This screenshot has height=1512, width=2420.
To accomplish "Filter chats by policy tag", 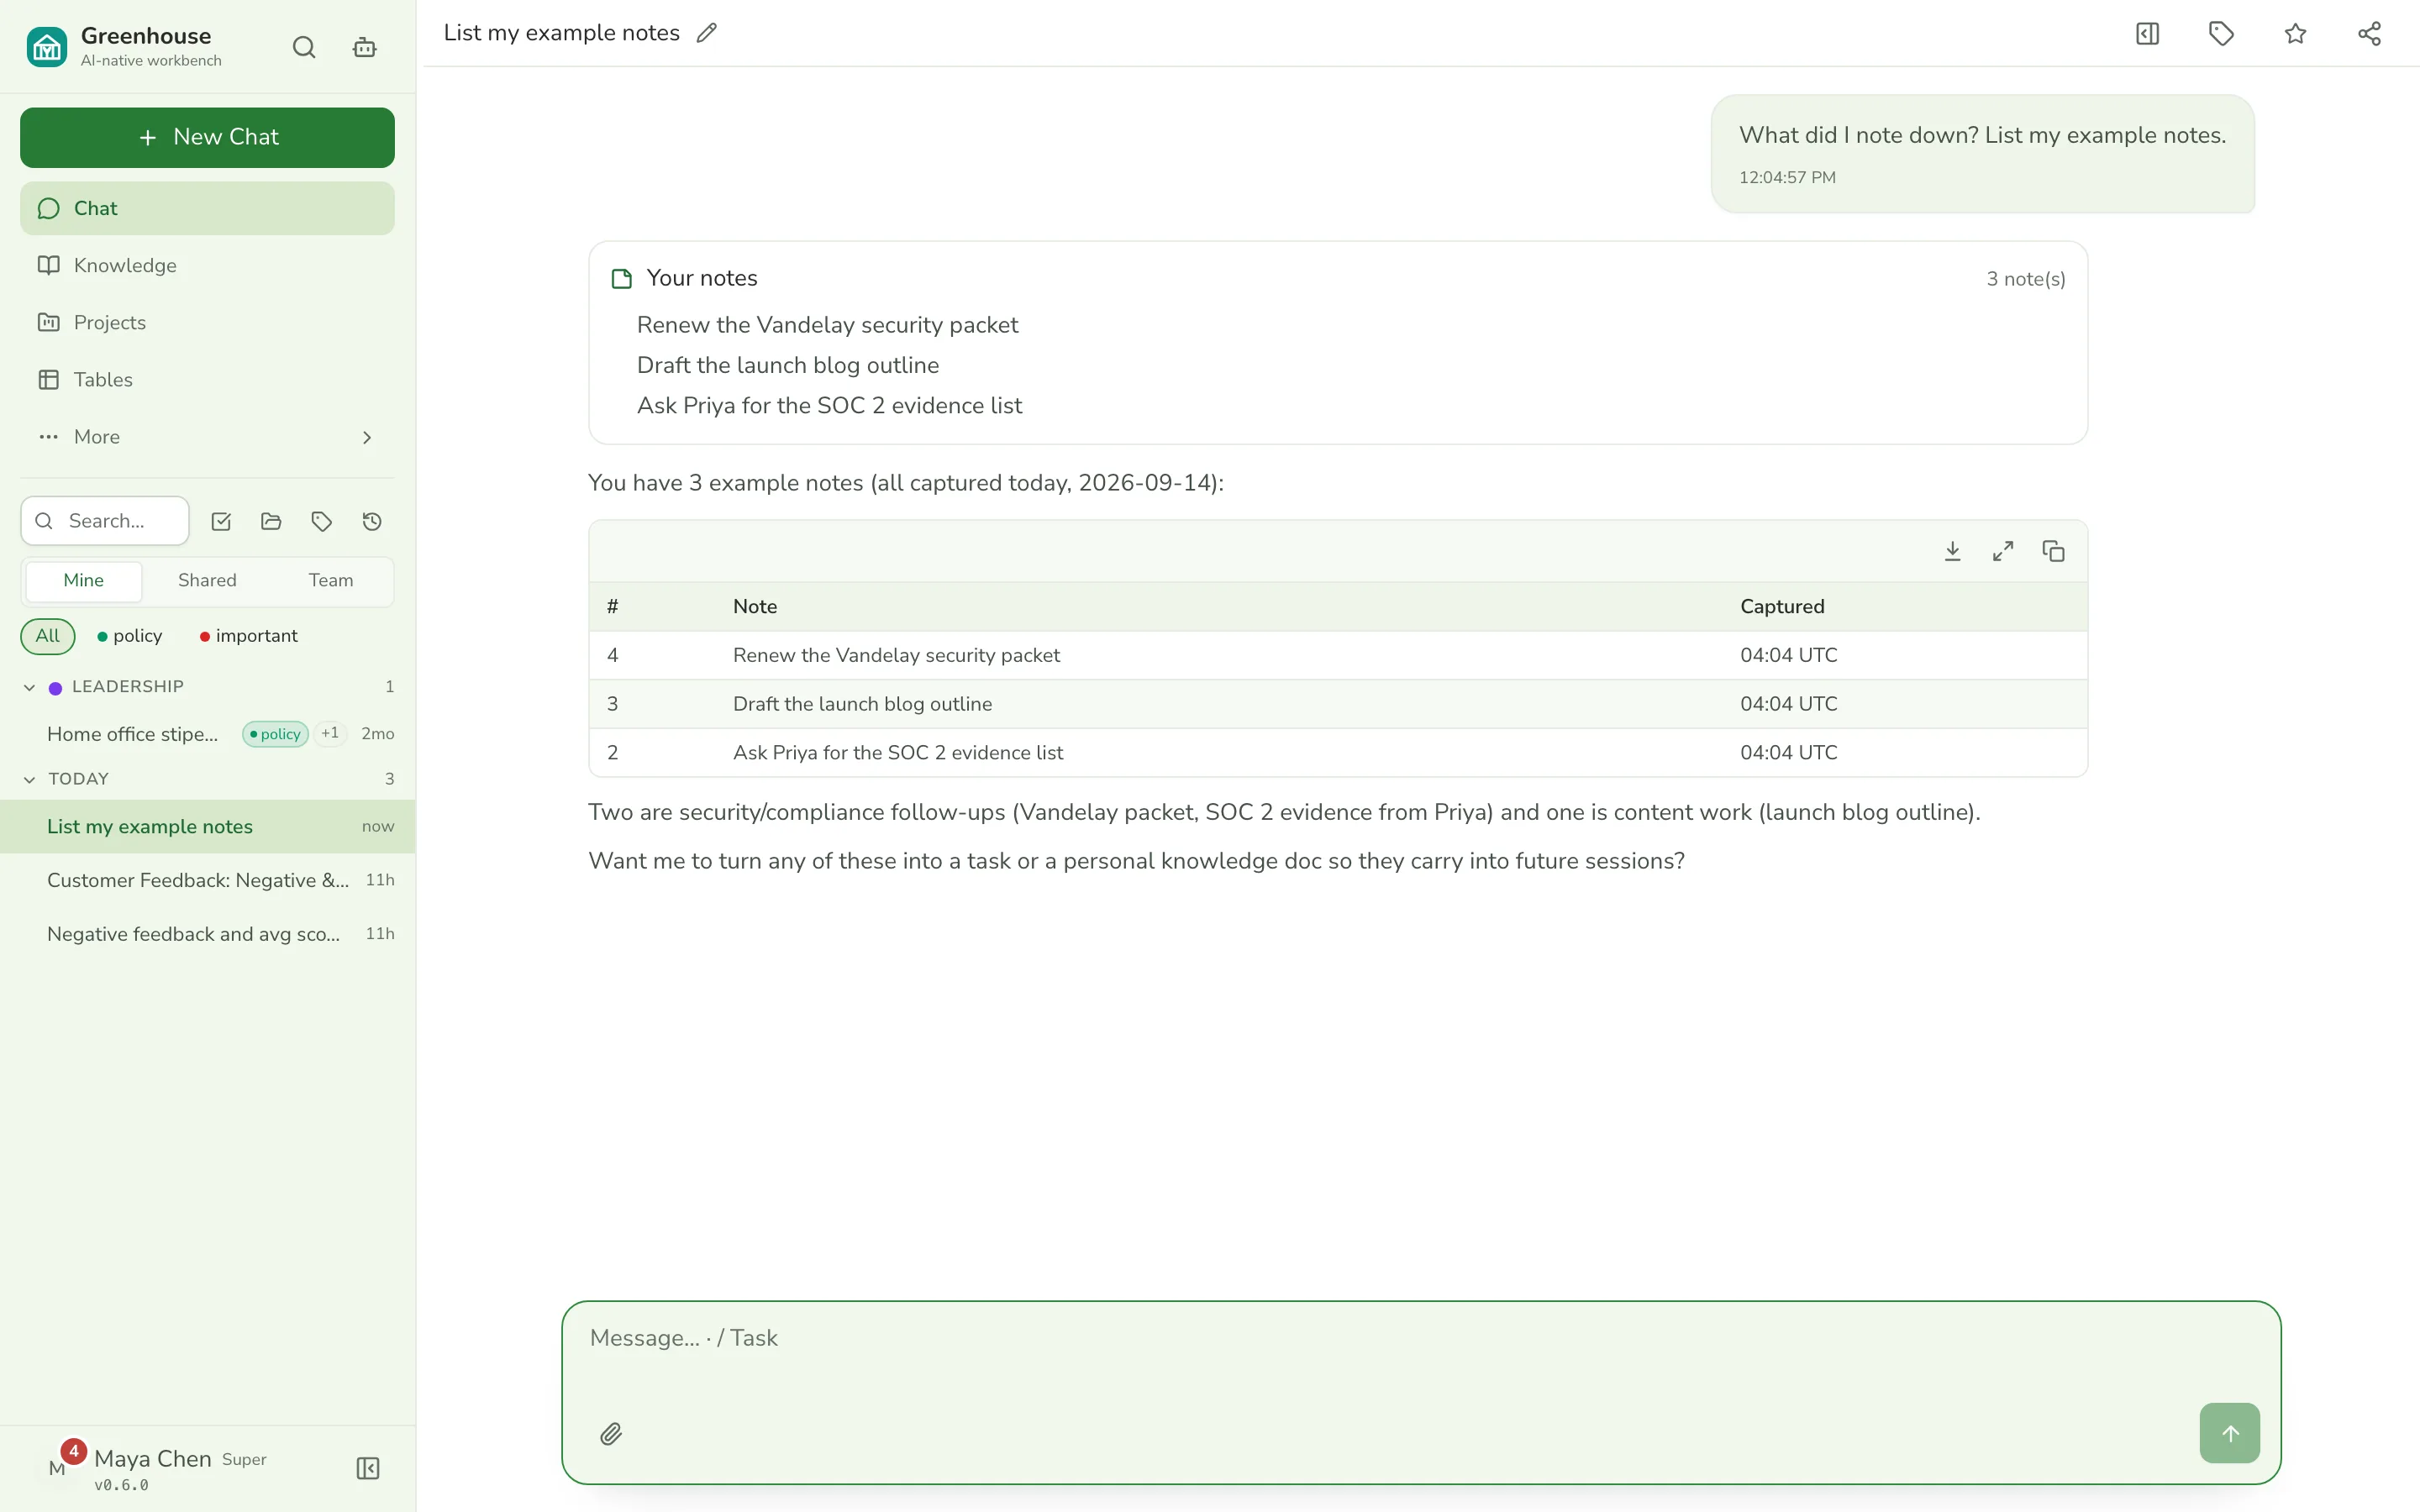I will click(x=130, y=636).
